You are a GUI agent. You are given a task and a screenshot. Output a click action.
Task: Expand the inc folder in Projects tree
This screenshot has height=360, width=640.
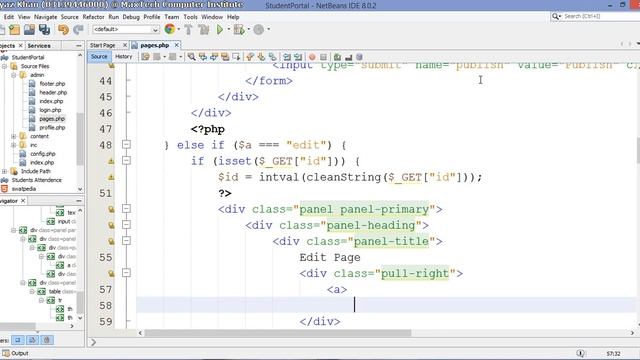coord(13,145)
